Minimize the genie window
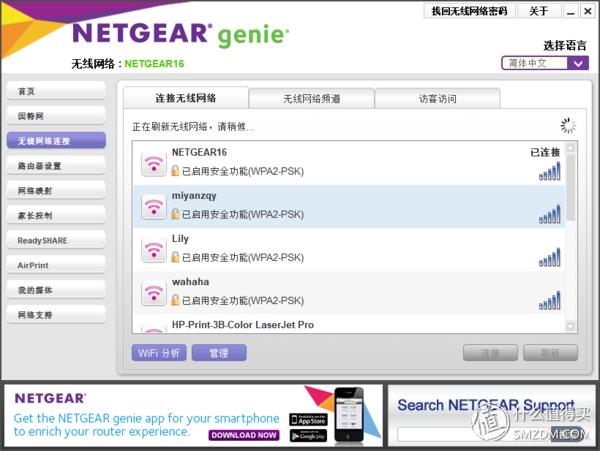 [x=571, y=11]
